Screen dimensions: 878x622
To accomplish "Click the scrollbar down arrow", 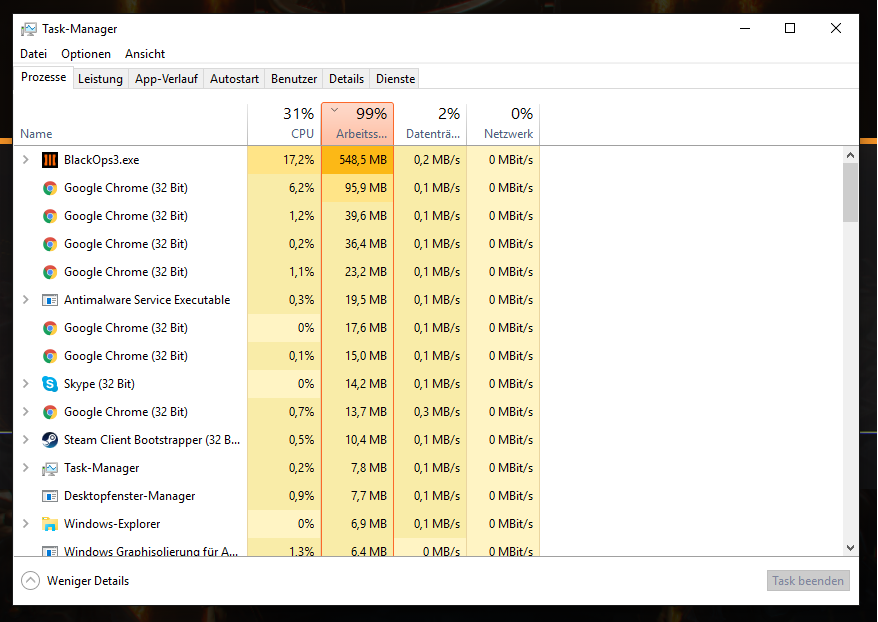I will [850, 548].
